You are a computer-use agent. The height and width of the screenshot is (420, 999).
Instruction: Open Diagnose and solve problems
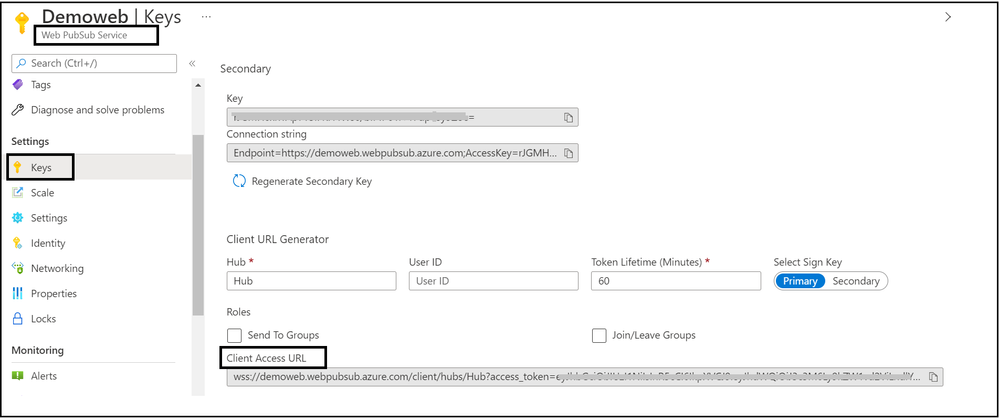point(97,110)
